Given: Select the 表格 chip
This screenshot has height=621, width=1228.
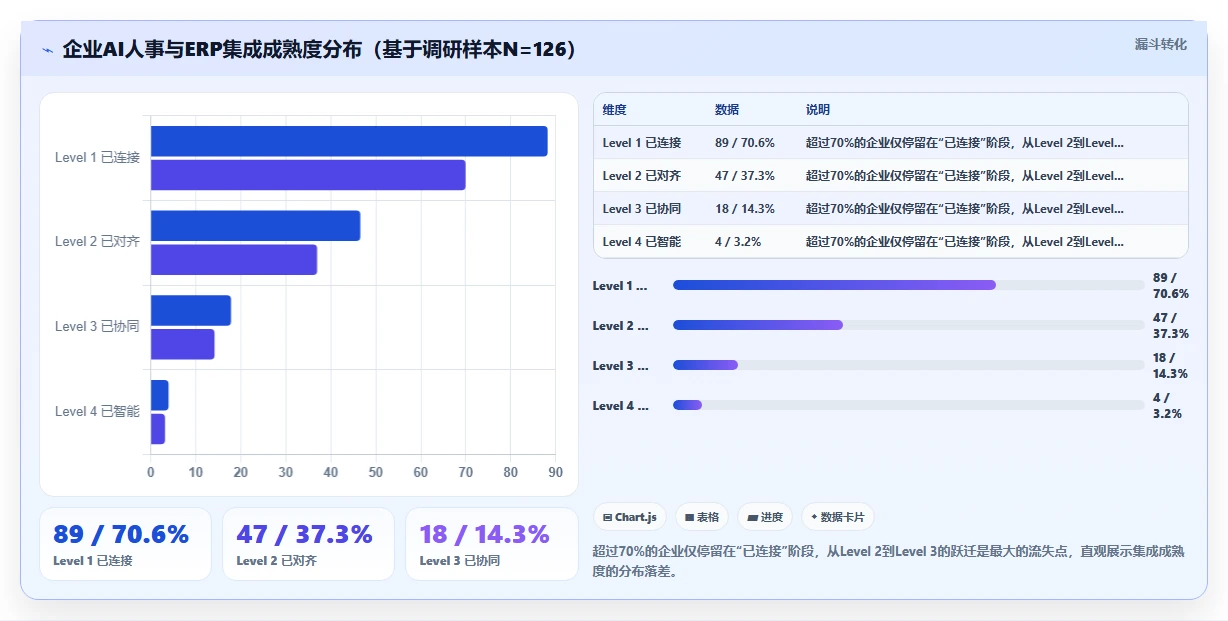Looking at the screenshot, I should (x=702, y=517).
